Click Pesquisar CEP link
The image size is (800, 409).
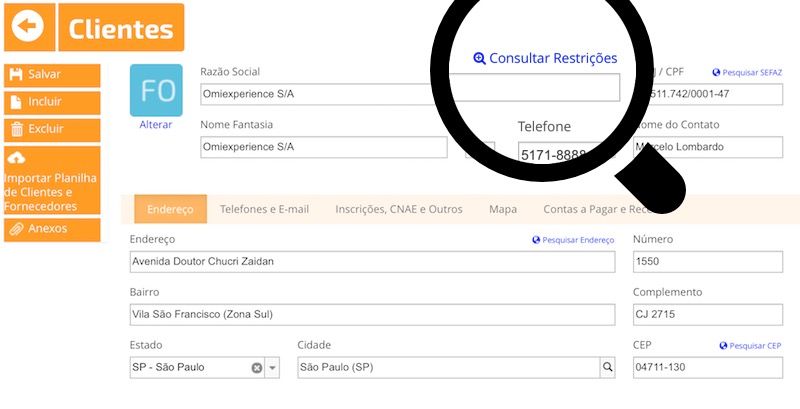click(x=750, y=346)
